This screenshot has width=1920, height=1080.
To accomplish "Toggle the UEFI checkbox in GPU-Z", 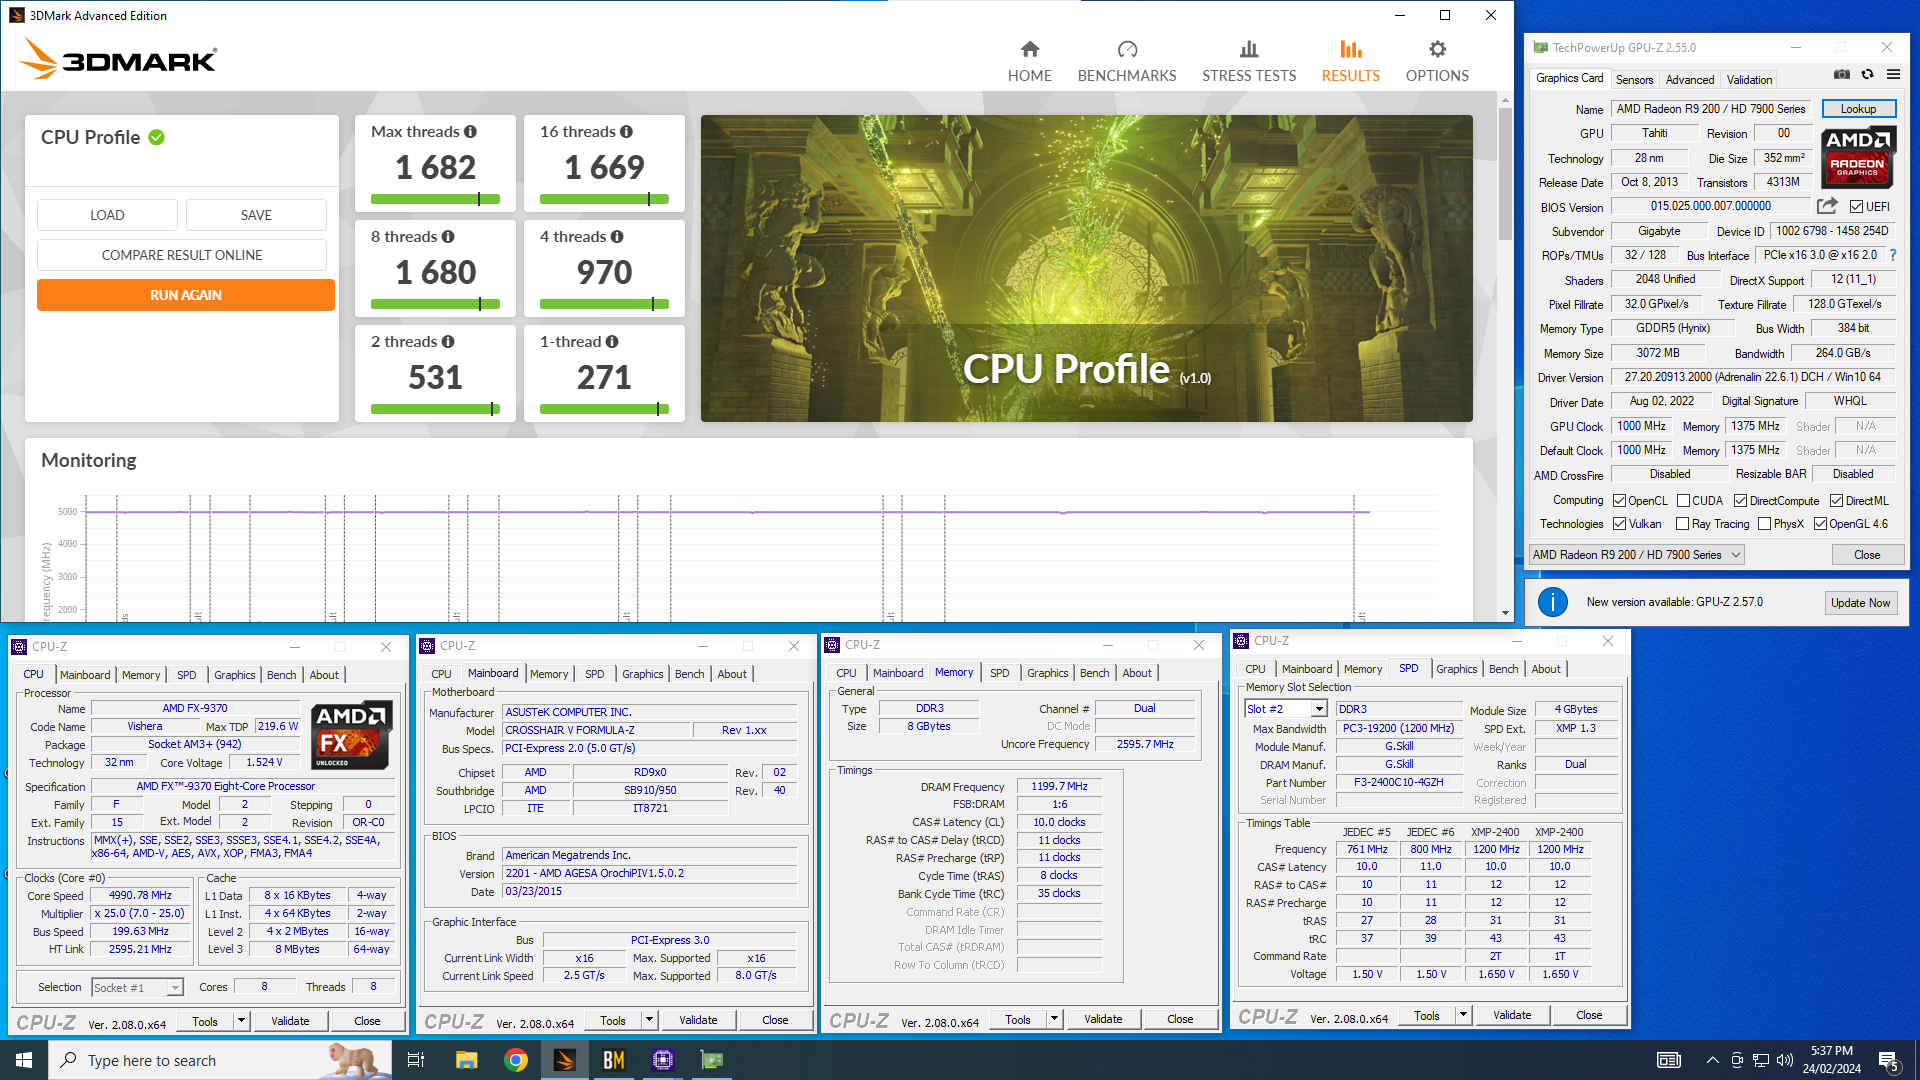I will point(1856,207).
